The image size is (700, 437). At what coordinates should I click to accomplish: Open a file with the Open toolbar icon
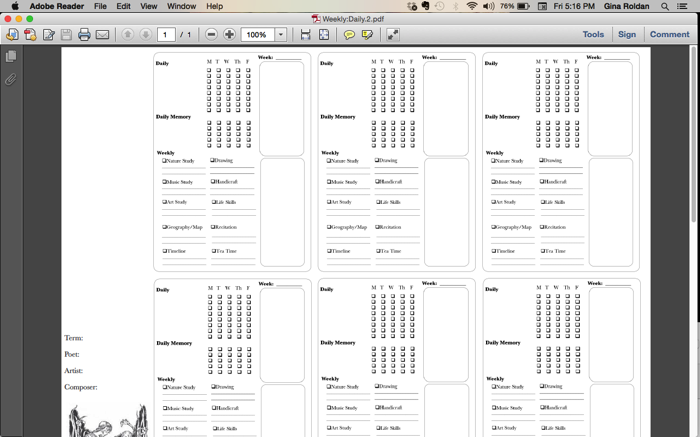12,34
